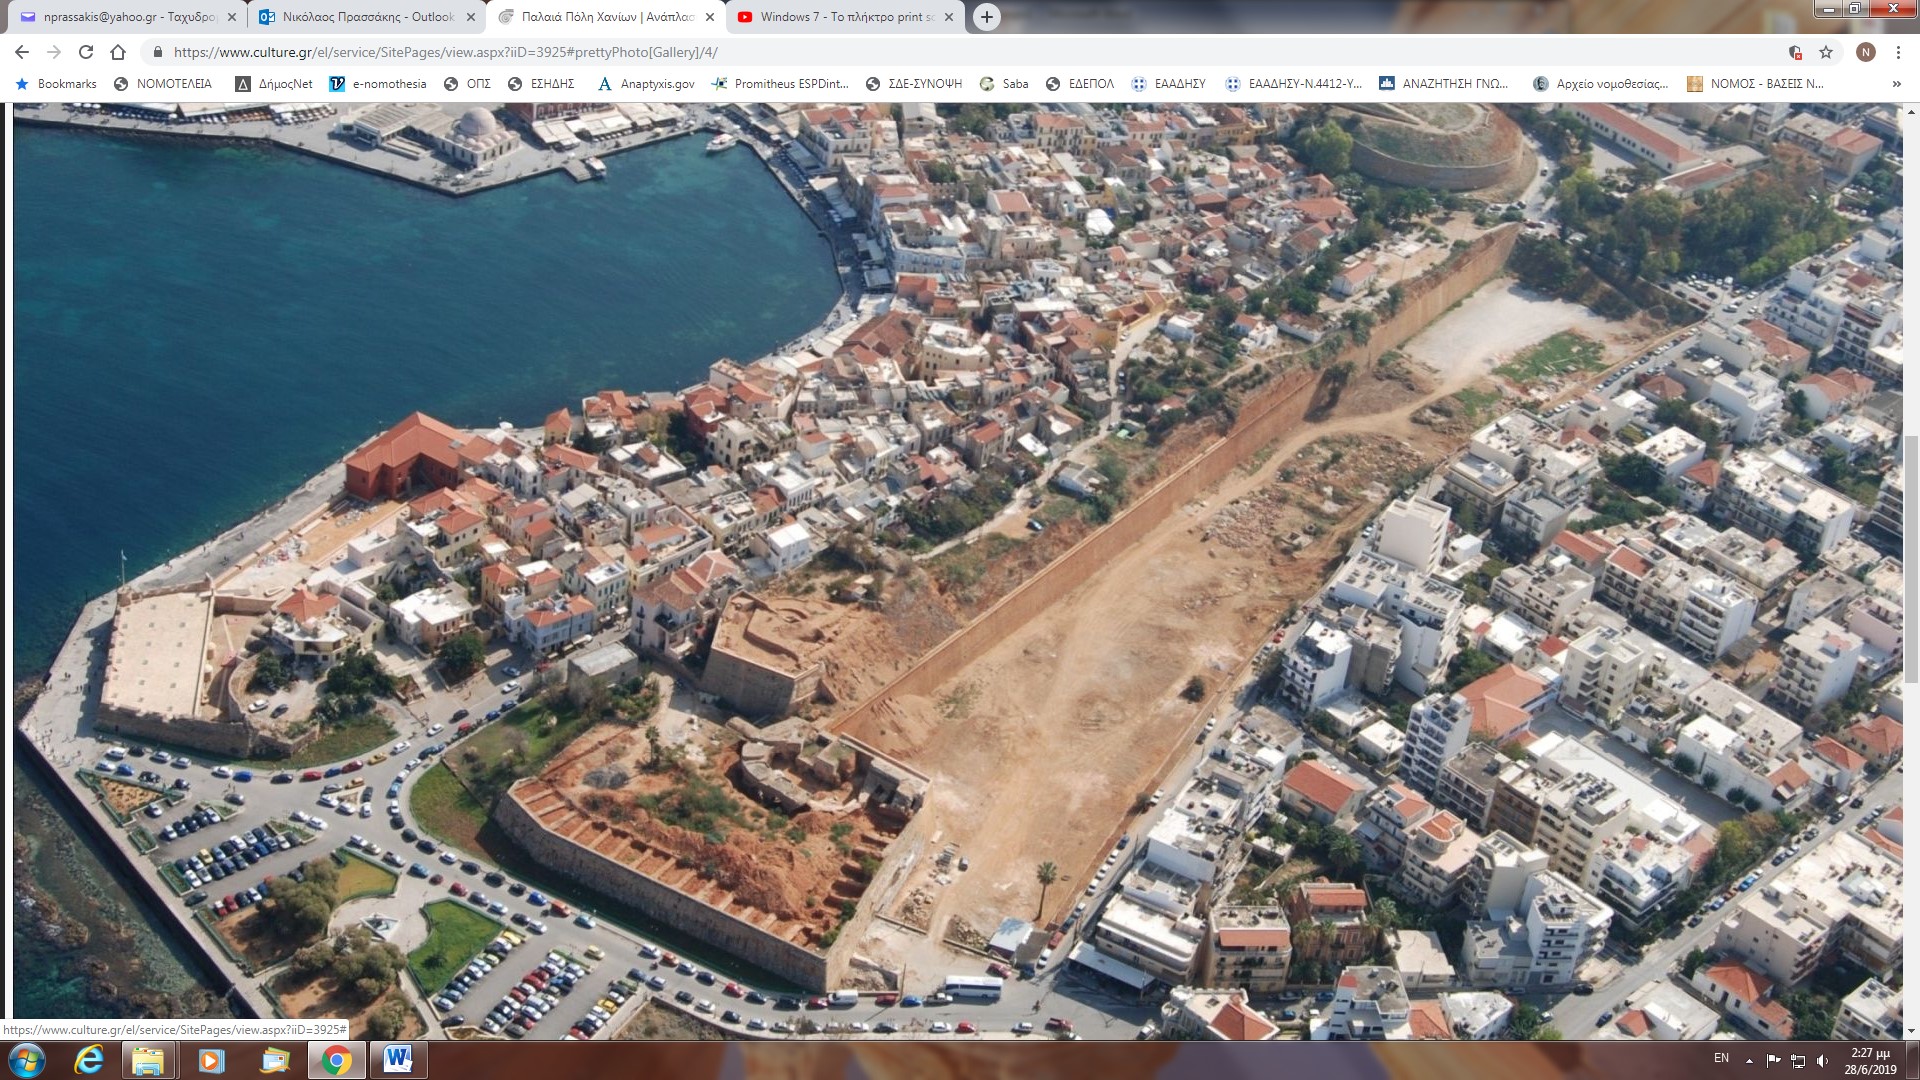Image resolution: width=1920 pixels, height=1080 pixels.
Task: Show hidden system tray icons
Action: coord(1749,1060)
